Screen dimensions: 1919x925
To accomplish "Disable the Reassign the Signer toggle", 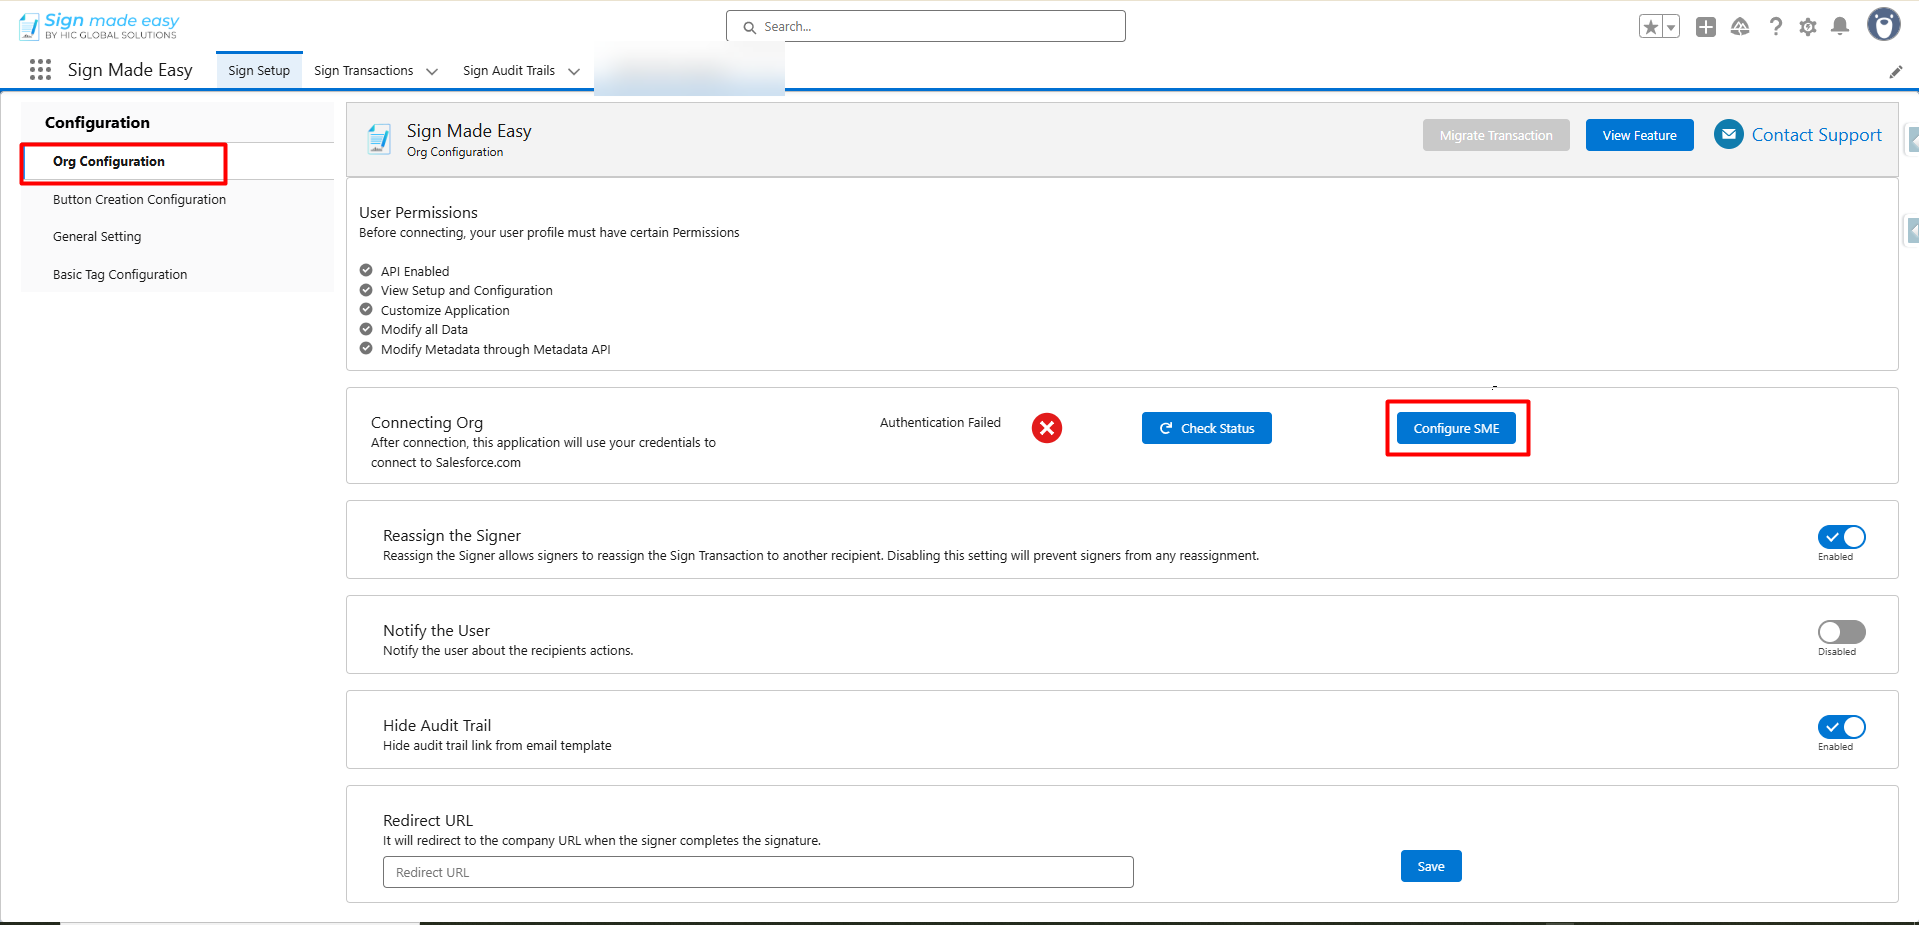I will point(1841,537).
